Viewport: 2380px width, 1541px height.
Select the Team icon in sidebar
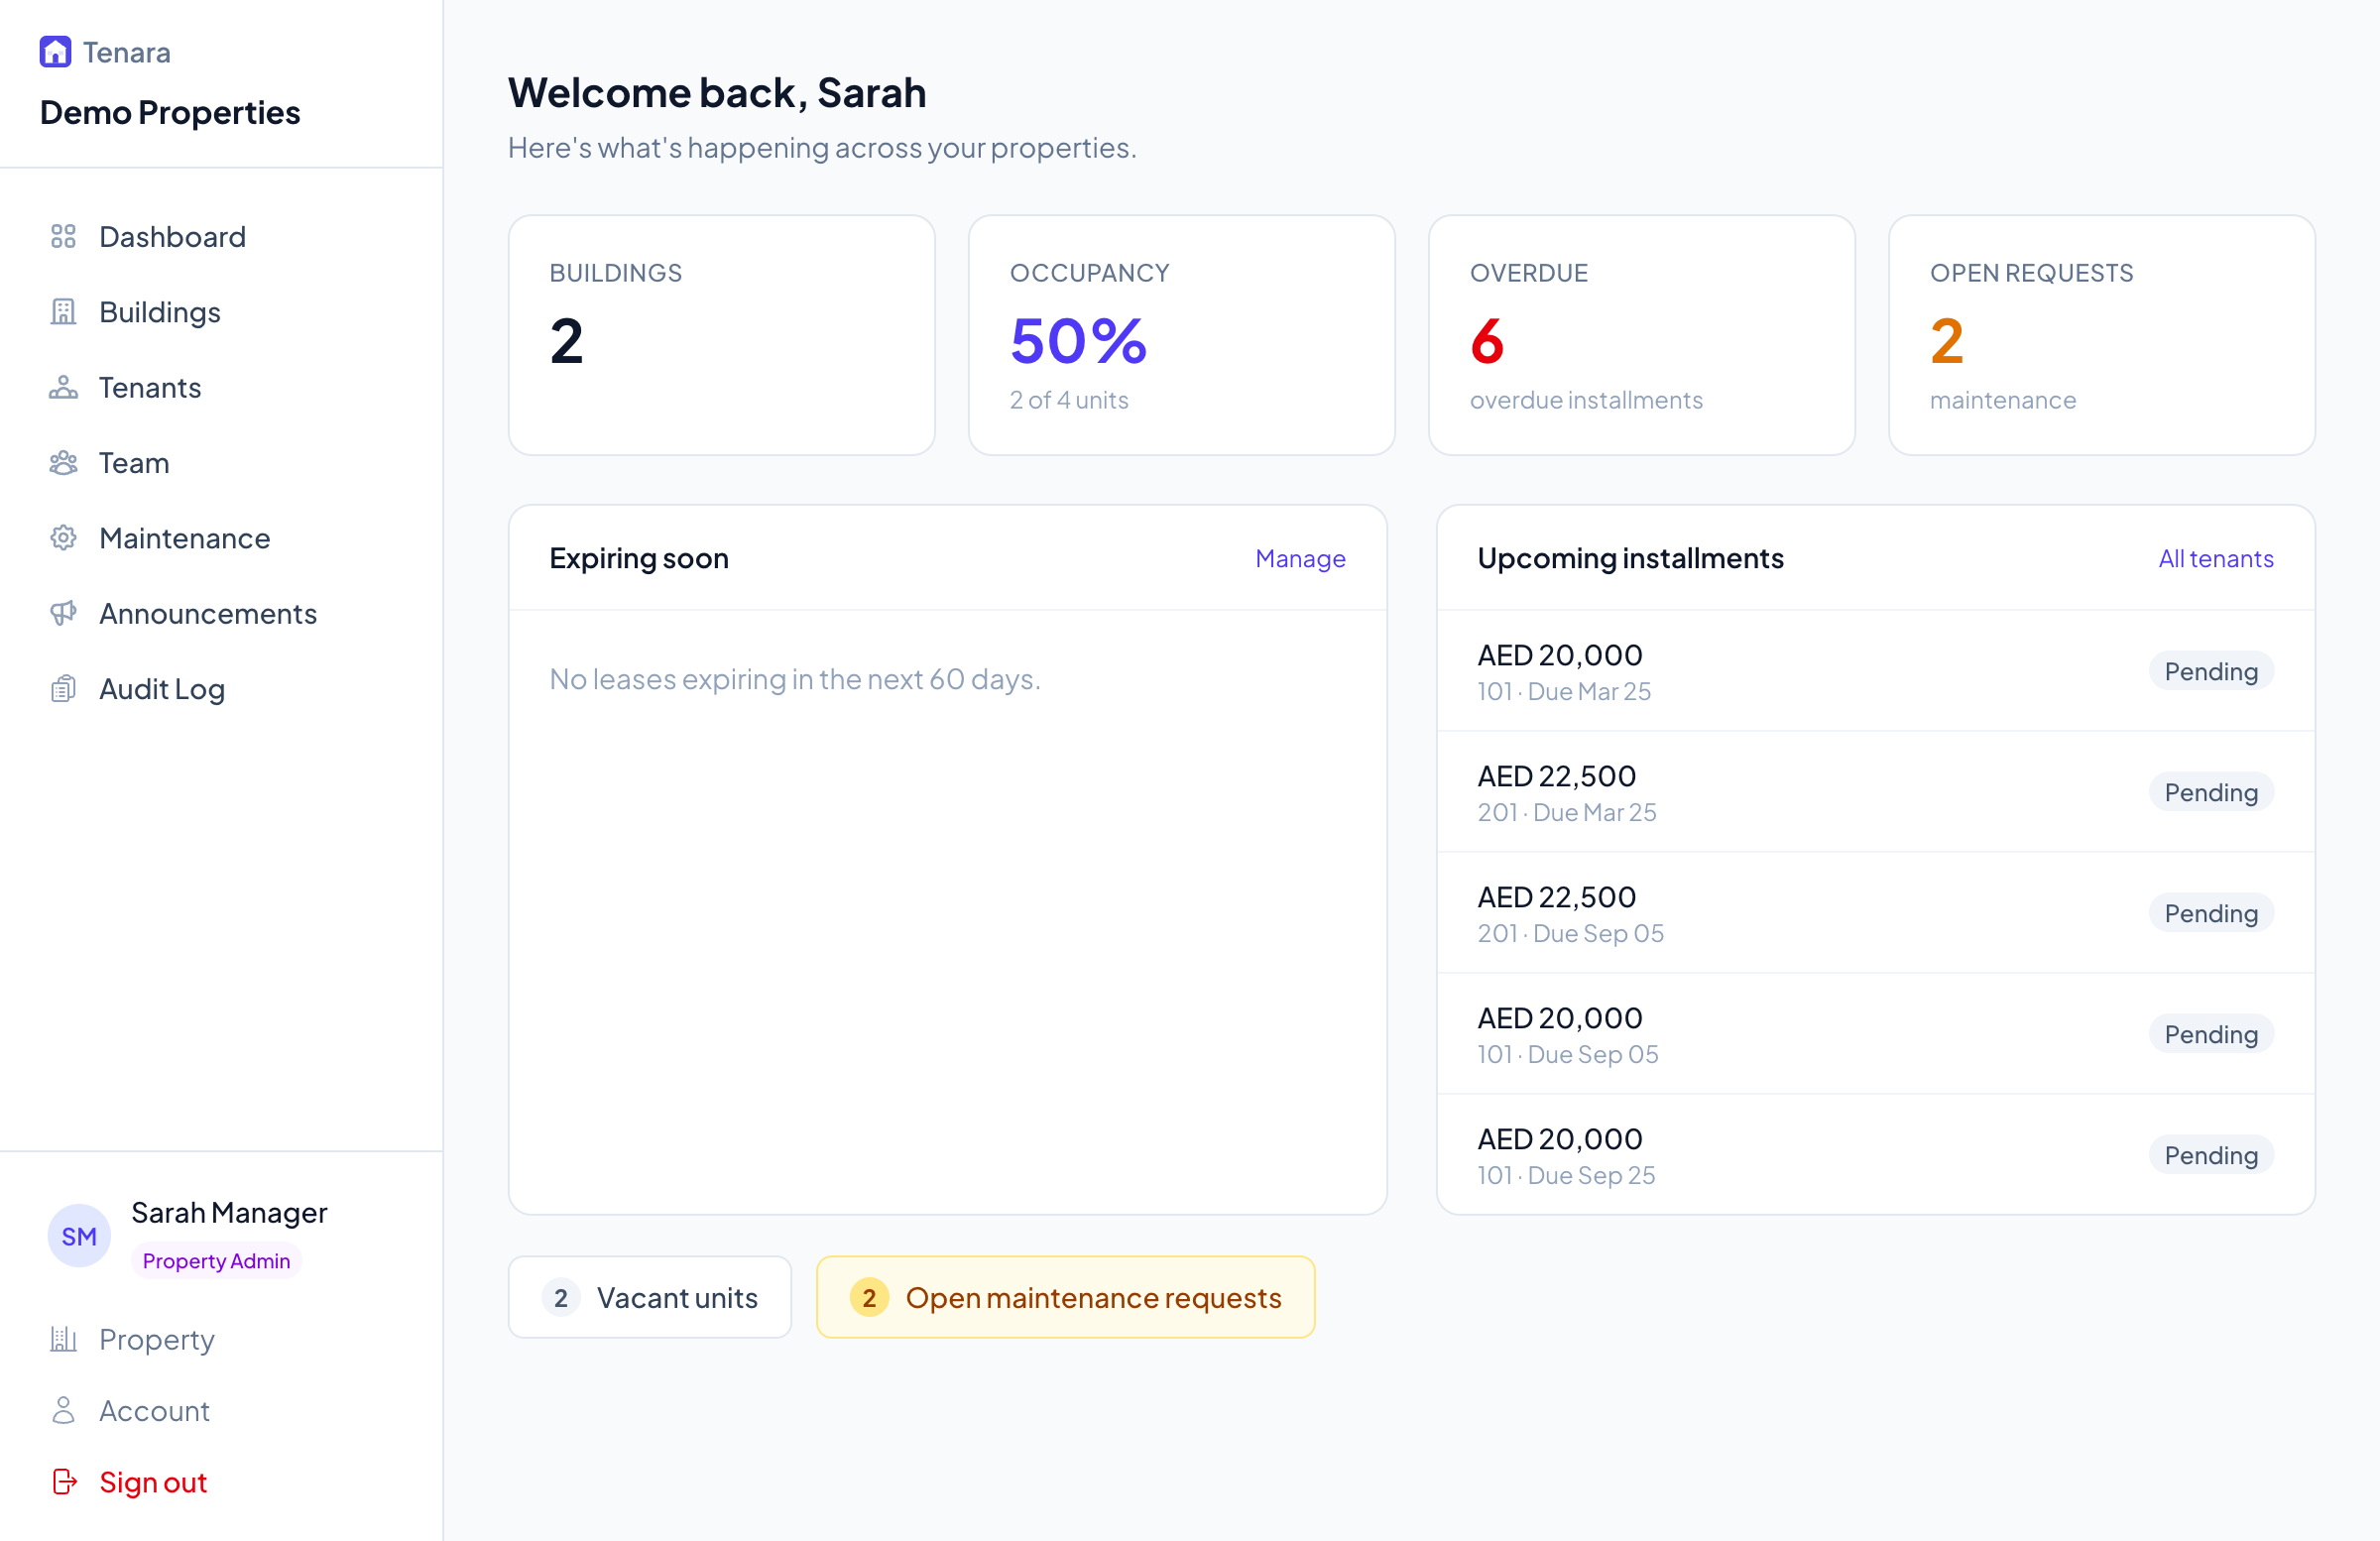tap(64, 462)
